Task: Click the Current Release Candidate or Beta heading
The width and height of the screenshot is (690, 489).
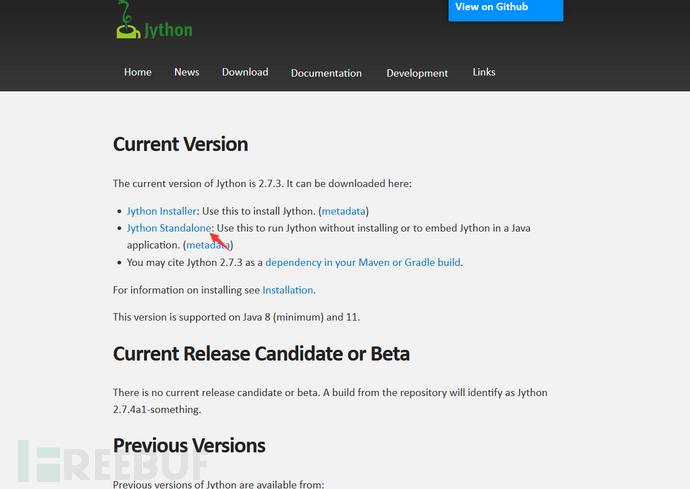Action: coord(261,354)
